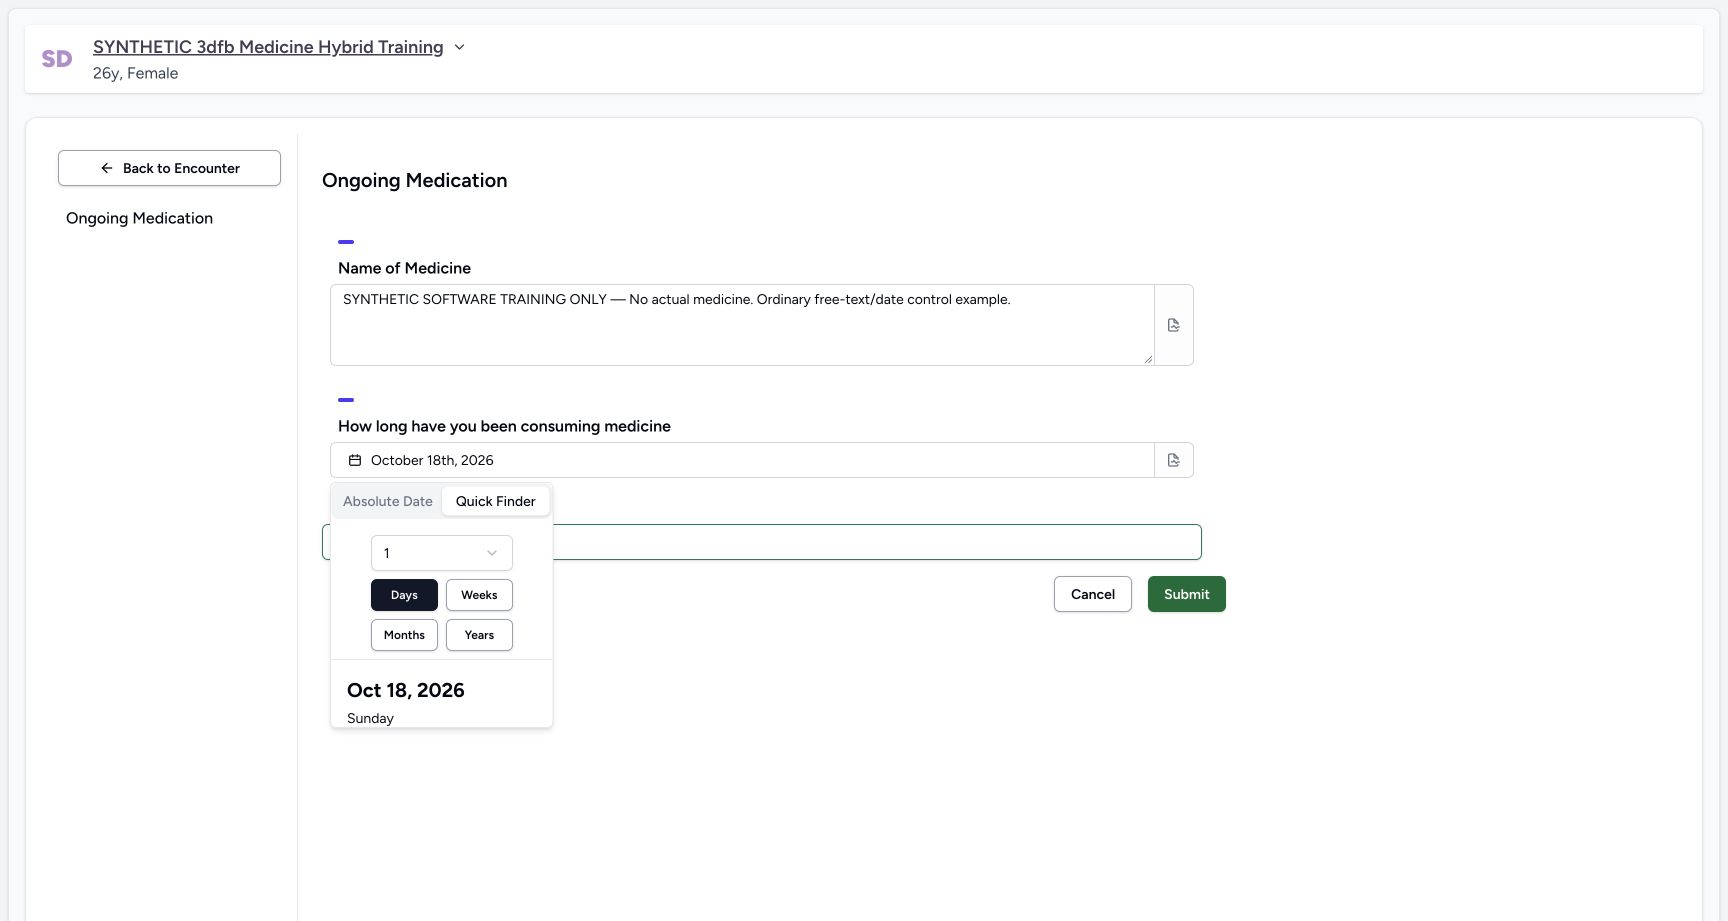
Task: Click the calendar icon in the date field
Action: [x=354, y=460]
